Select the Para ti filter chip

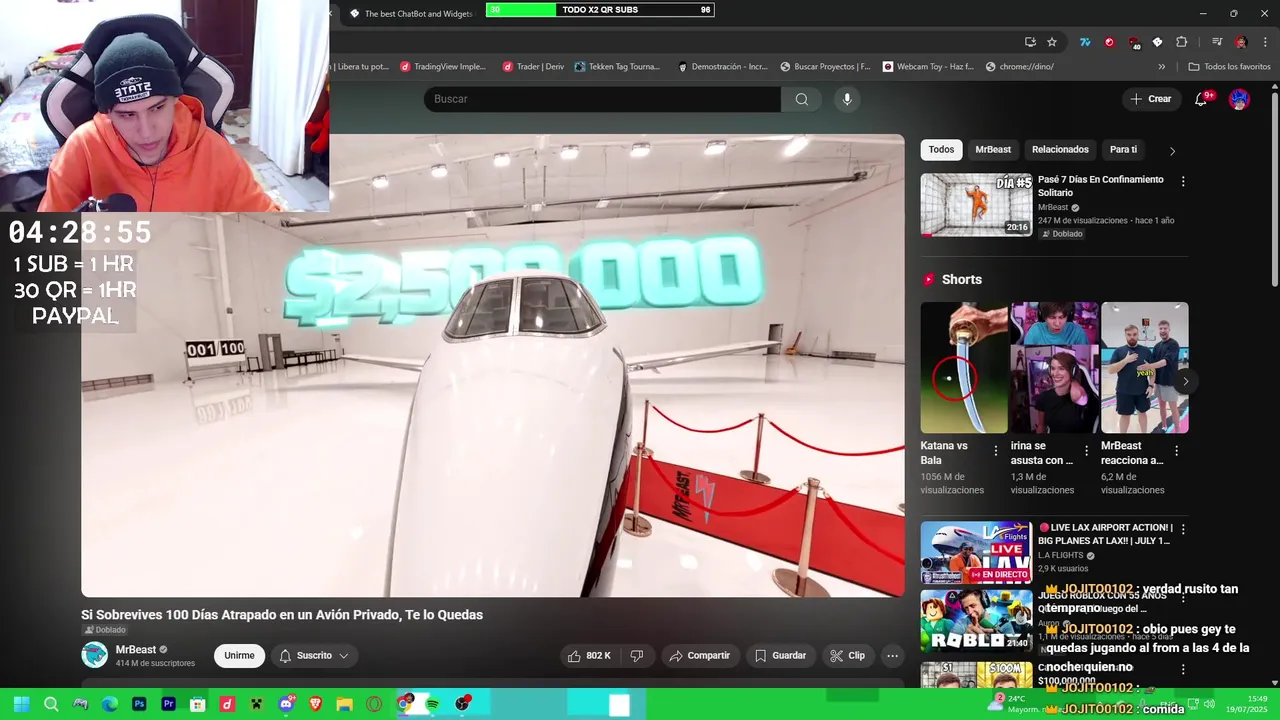pos(1123,150)
